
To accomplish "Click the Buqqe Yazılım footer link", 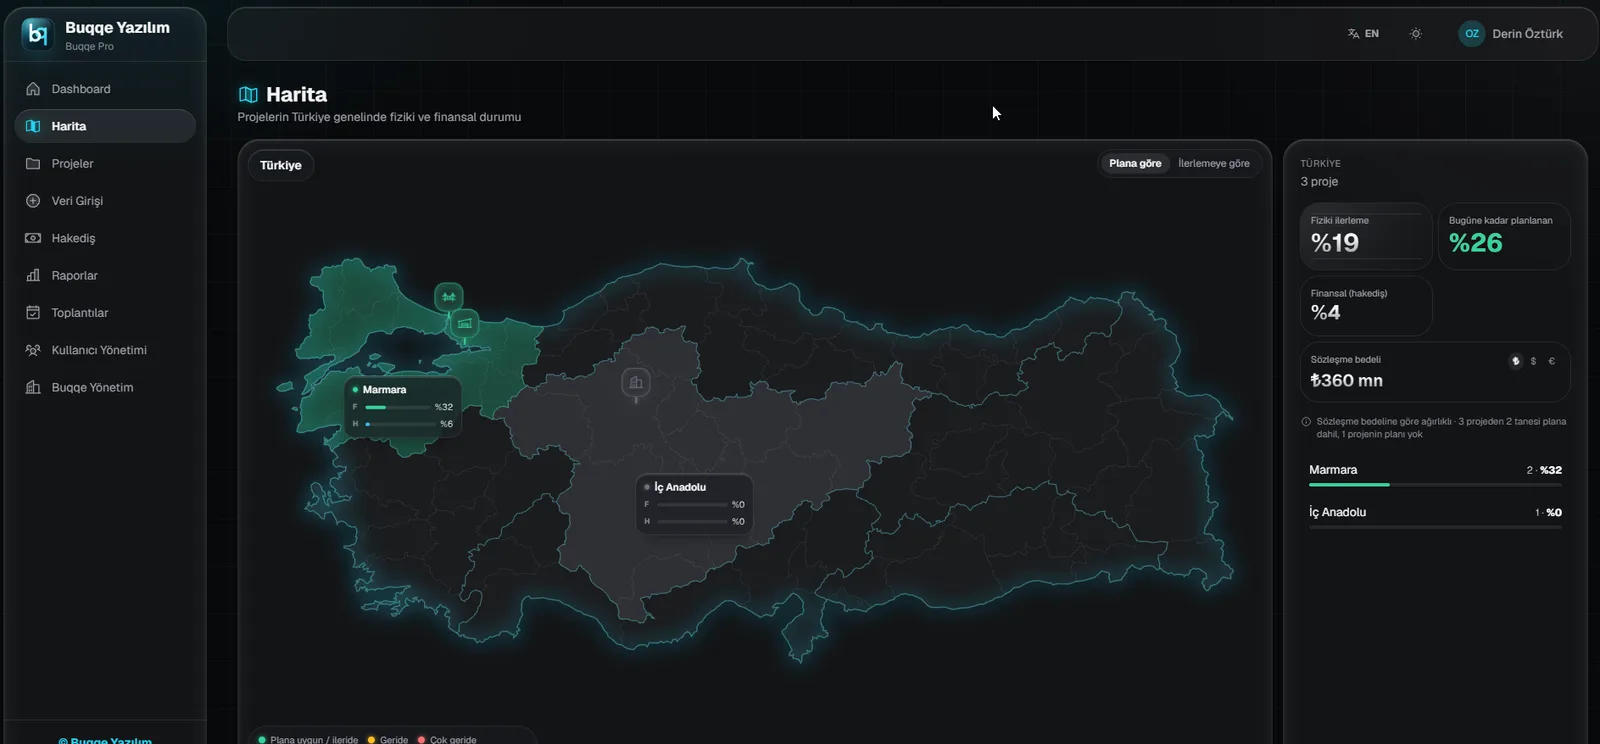I will [x=105, y=740].
